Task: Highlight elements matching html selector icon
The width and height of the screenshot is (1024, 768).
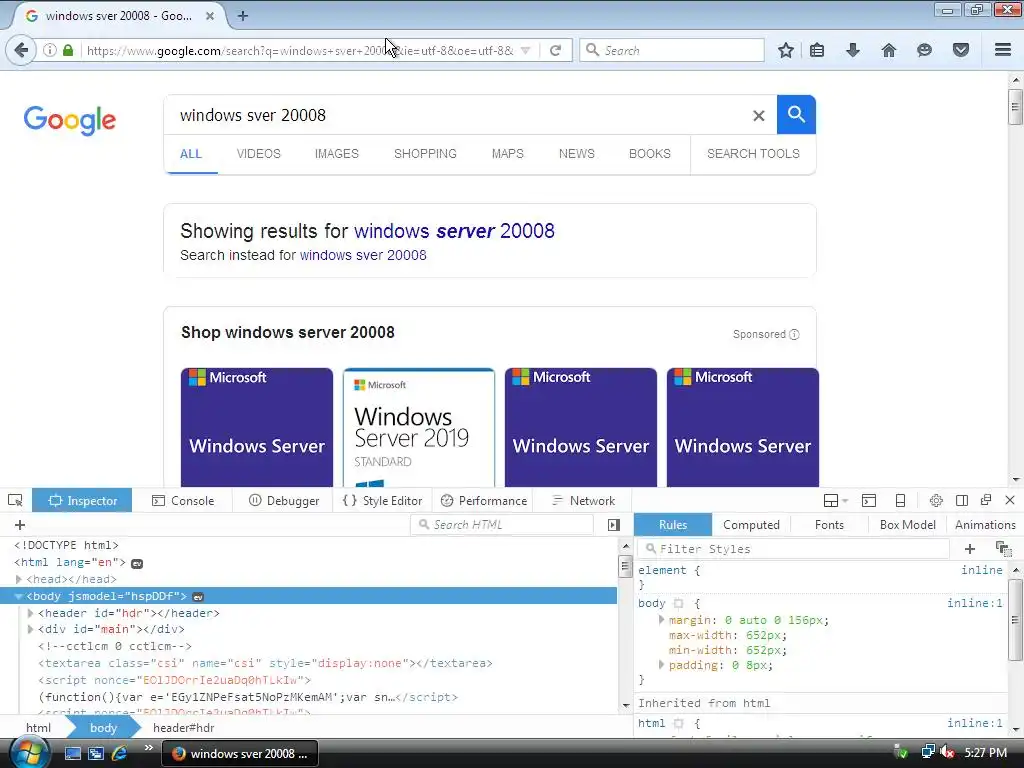Action: click(x=679, y=724)
